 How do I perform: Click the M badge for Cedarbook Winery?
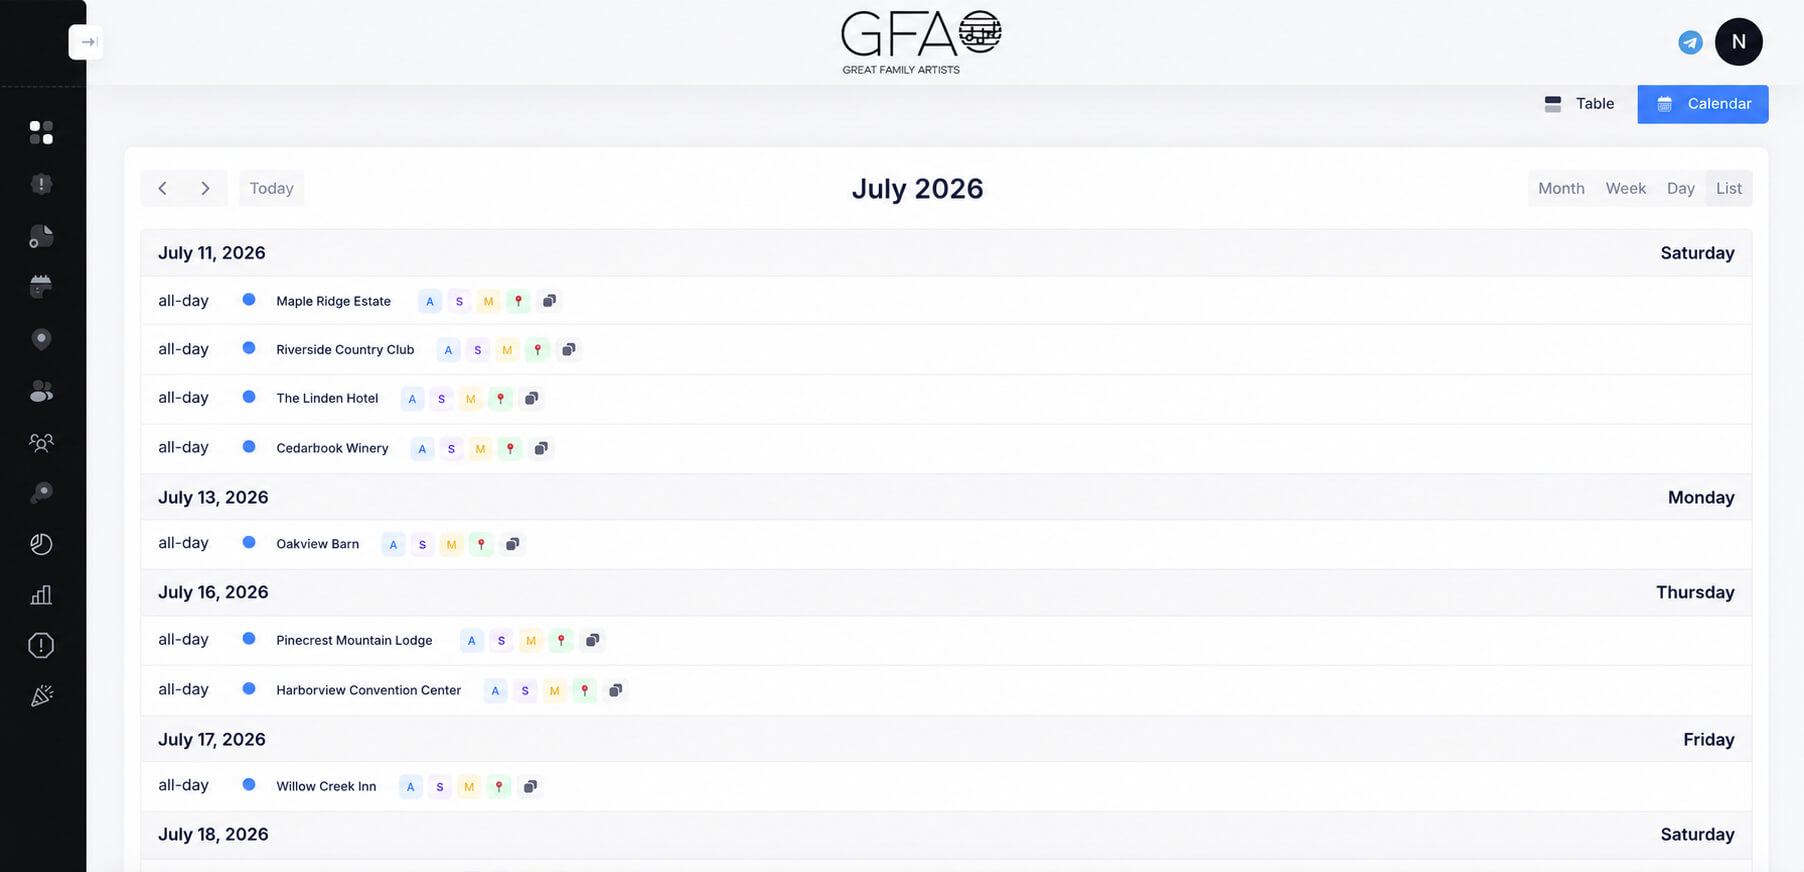[x=480, y=449]
